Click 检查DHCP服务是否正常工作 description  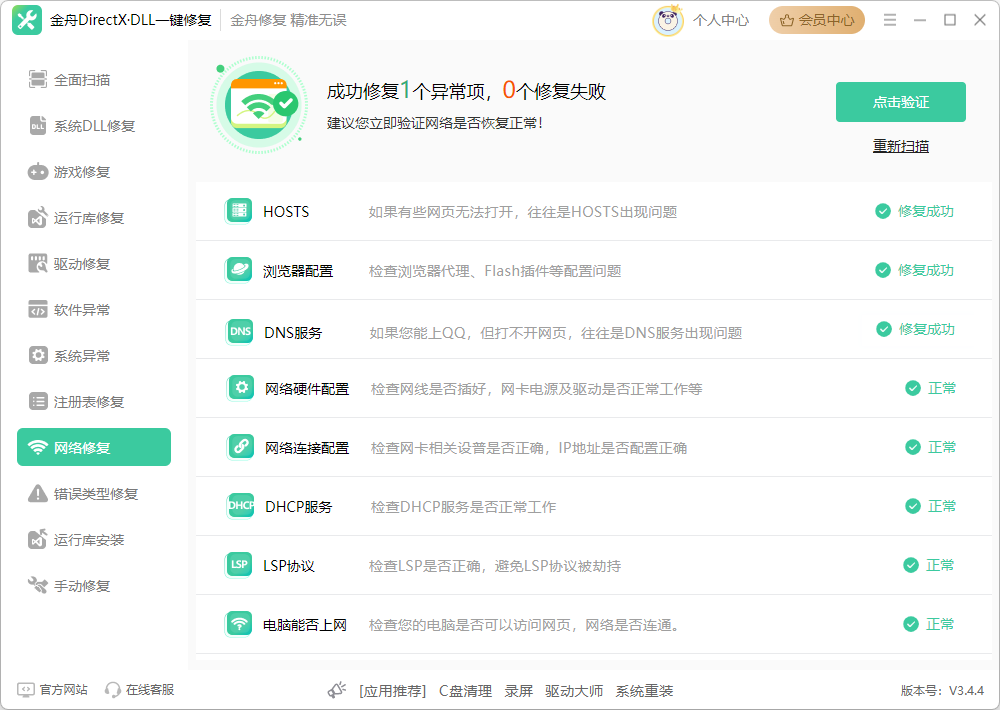tap(463, 507)
